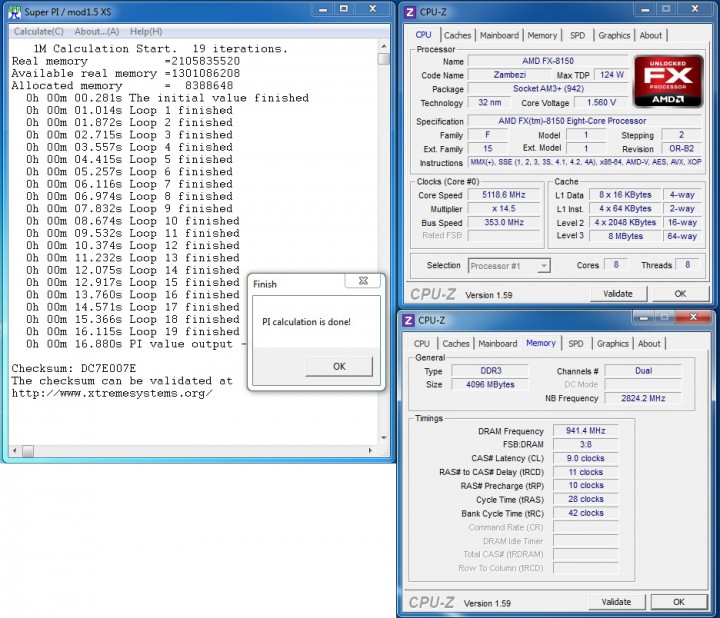
Task: Close the Finish dialog with its X button
Action: [363, 281]
